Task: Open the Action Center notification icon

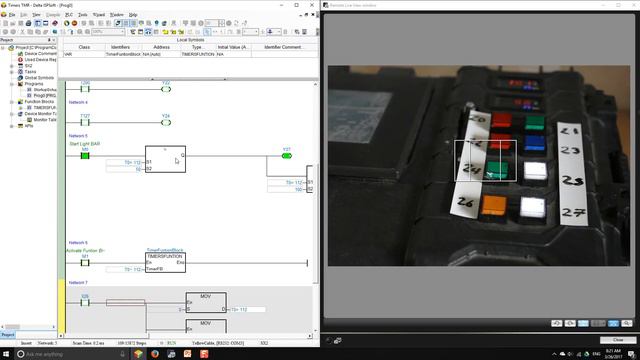Action: click(x=631, y=354)
